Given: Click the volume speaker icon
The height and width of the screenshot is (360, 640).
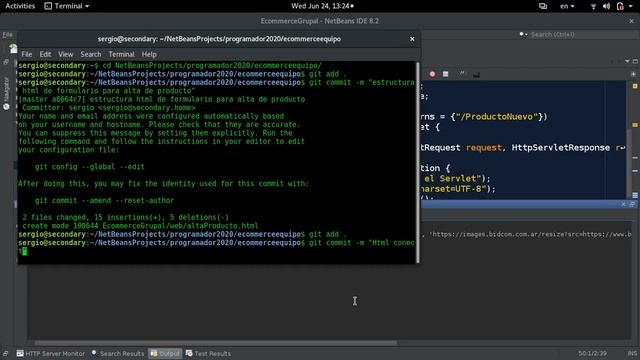Looking at the screenshot, I should tap(607, 6).
